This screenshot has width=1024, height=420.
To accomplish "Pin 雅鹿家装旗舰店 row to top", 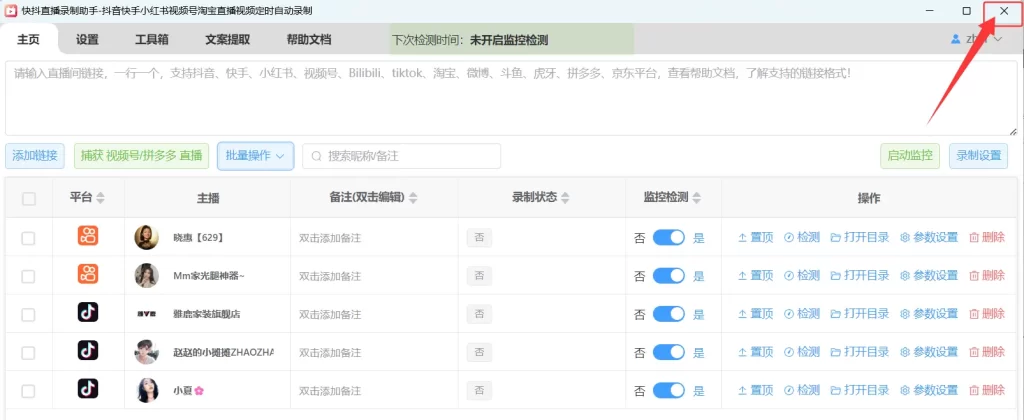I will (x=756, y=314).
